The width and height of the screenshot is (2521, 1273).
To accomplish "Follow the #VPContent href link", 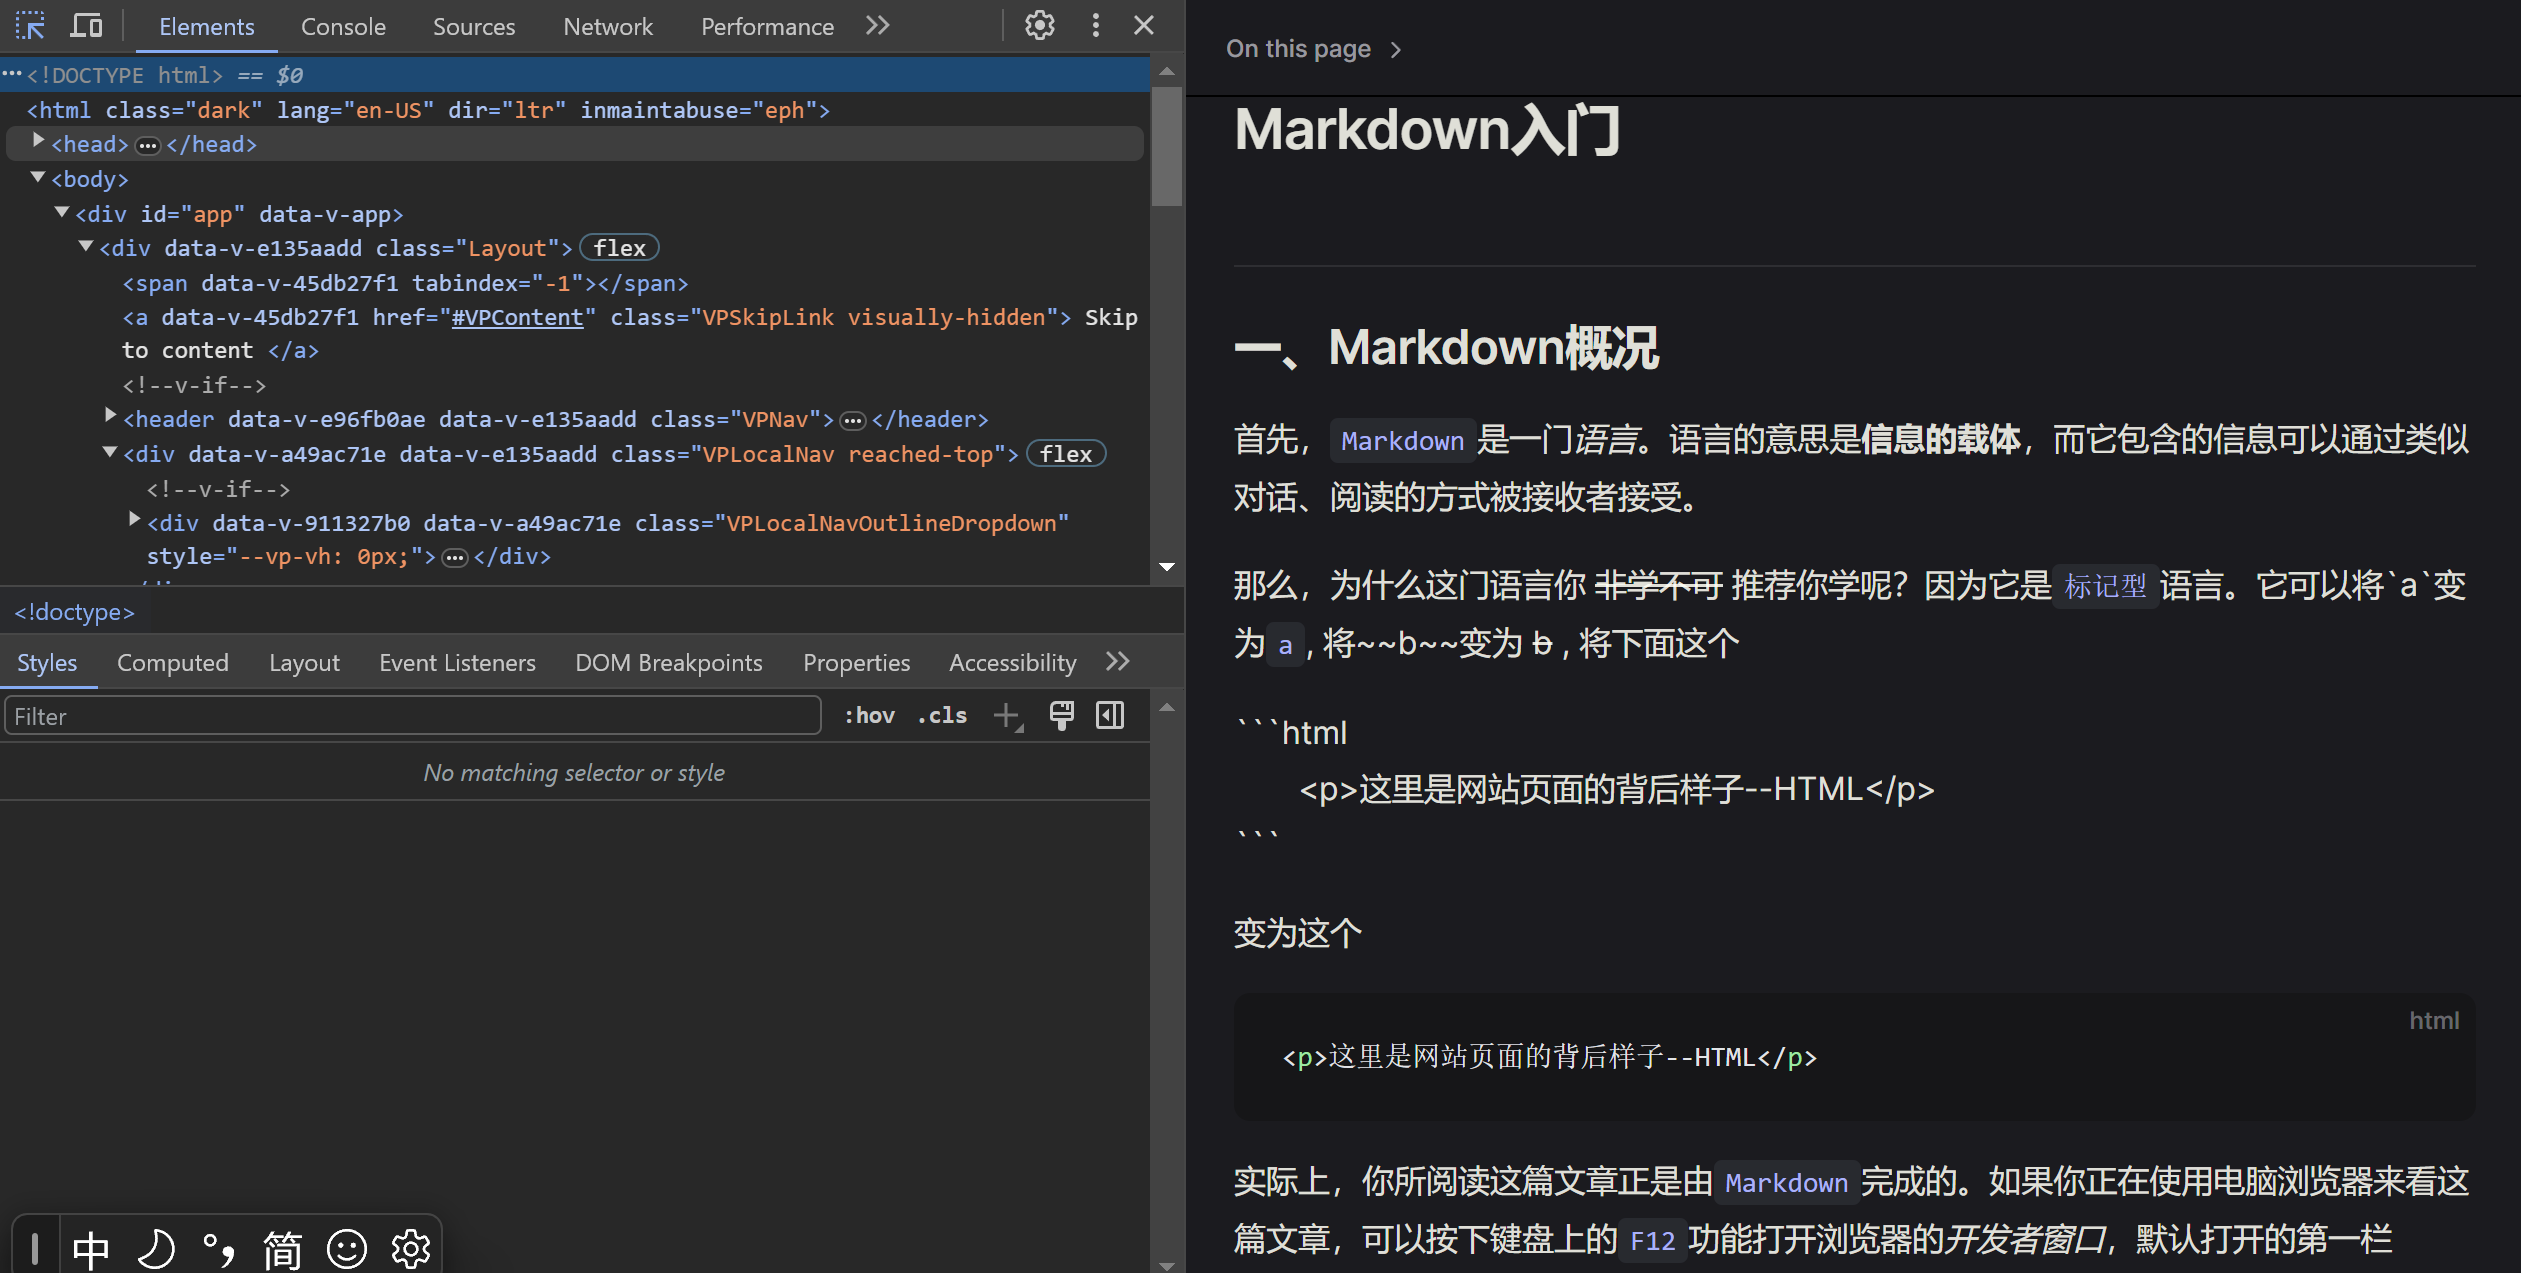I will [517, 317].
